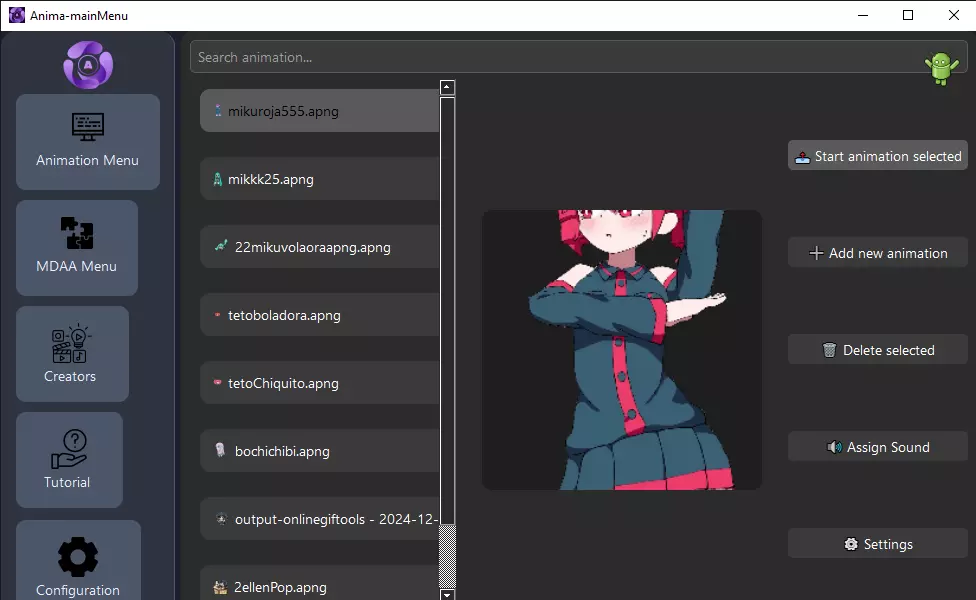Viewport: 976px width, 600px height.
Task: Open the MDAA Menu section
Action: coord(77,248)
